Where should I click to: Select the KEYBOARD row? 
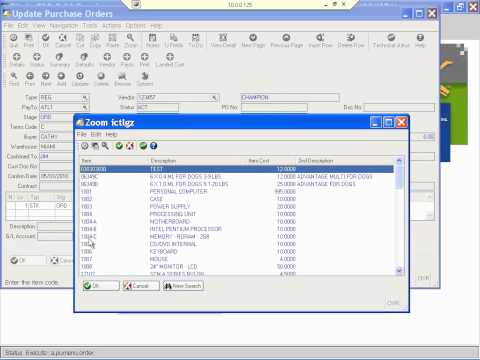(237, 252)
